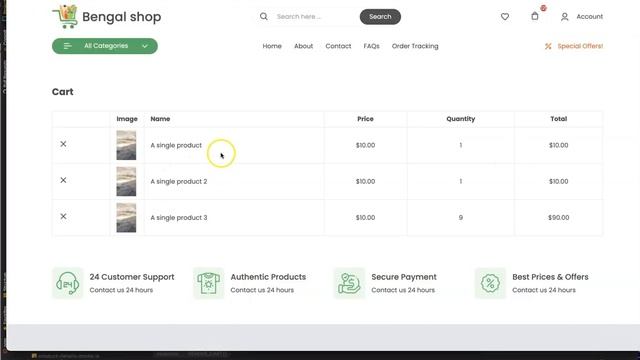The height and width of the screenshot is (360, 640).
Task: Open the About page
Action: pos(304,46)
